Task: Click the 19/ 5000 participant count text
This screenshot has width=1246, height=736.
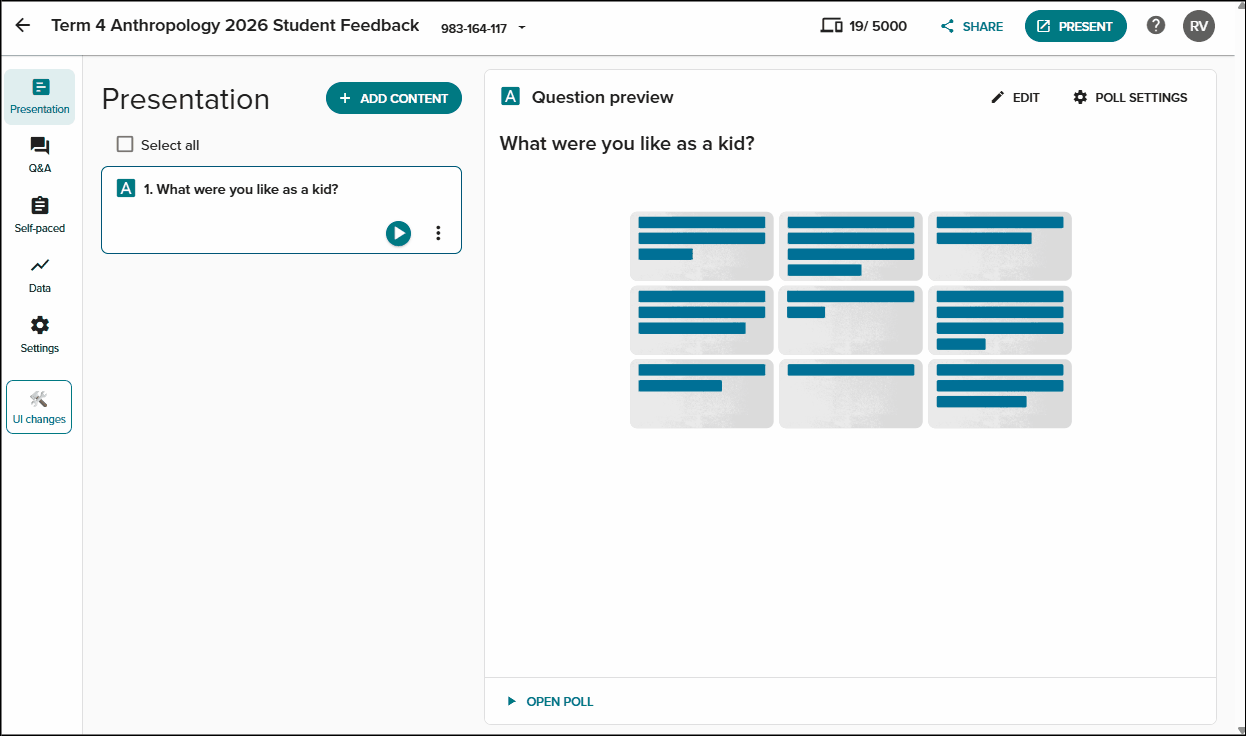Action: coord(878,27)
